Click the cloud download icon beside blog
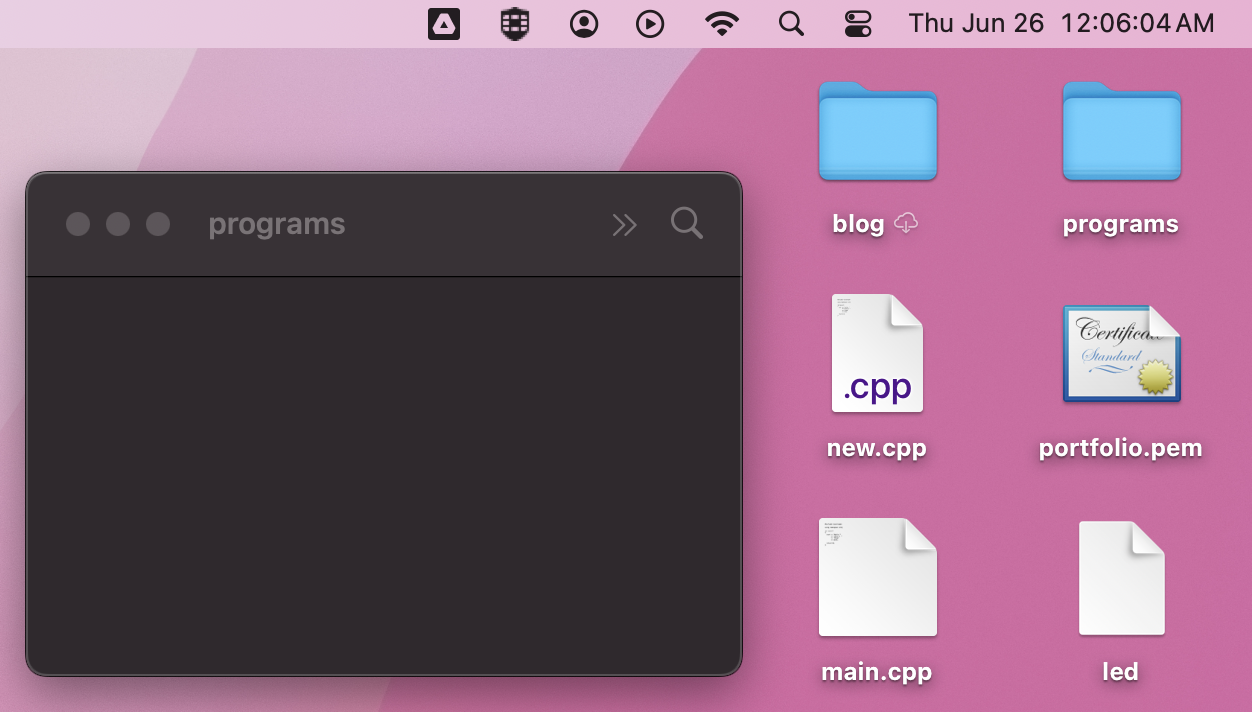The width and height of the screenshot is (1252, 712). (905, 224)
